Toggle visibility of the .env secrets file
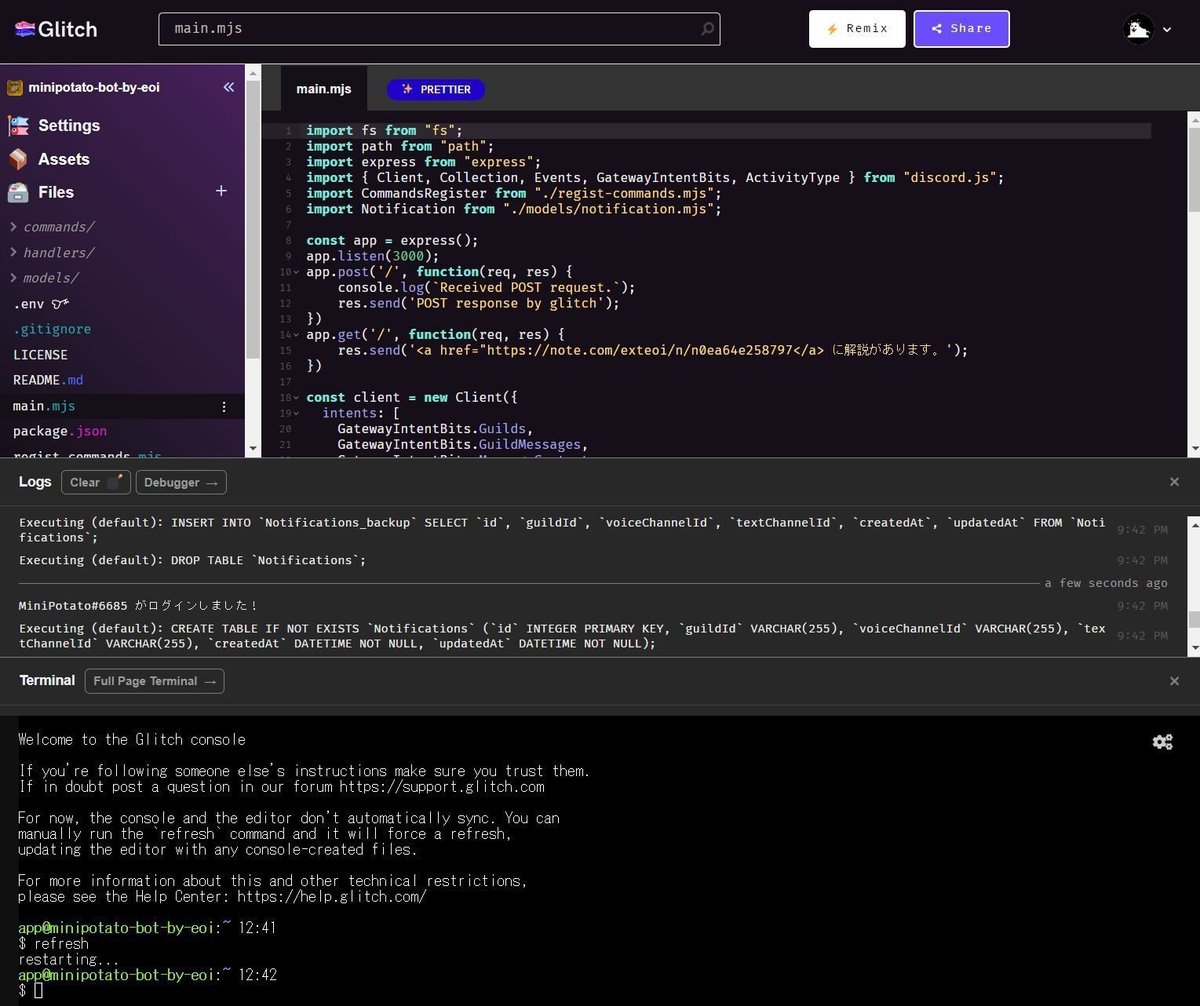This screenshot has height=1006, width=1200. pos(58,303)
